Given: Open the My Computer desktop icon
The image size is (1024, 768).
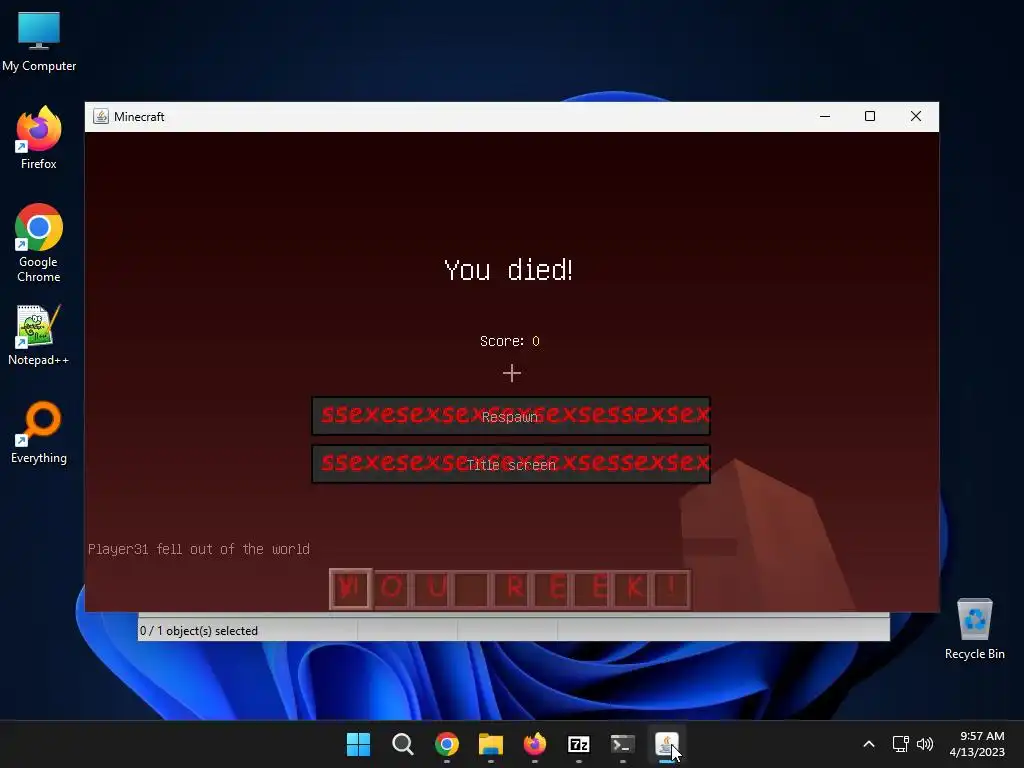Looking at the screenshot, I should click(x=39, y=42).
